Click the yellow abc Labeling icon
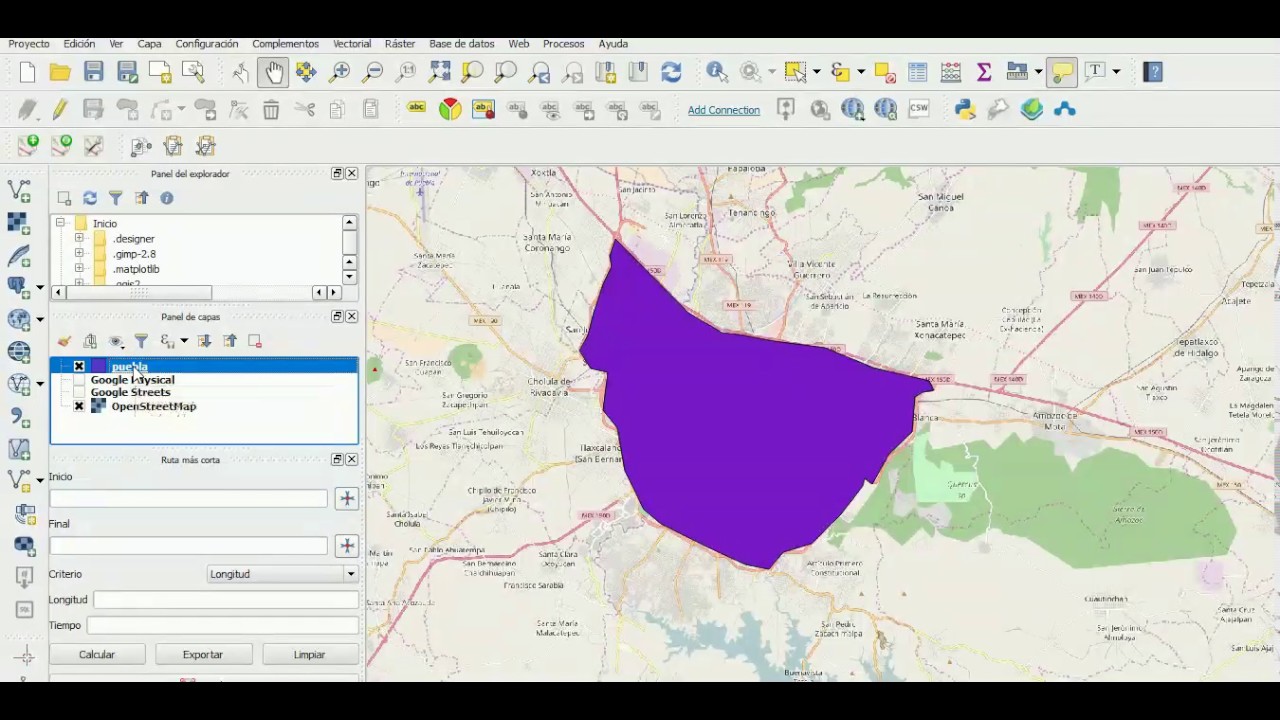This screenshot has height=720, width=1280. [x=417, y=108]
